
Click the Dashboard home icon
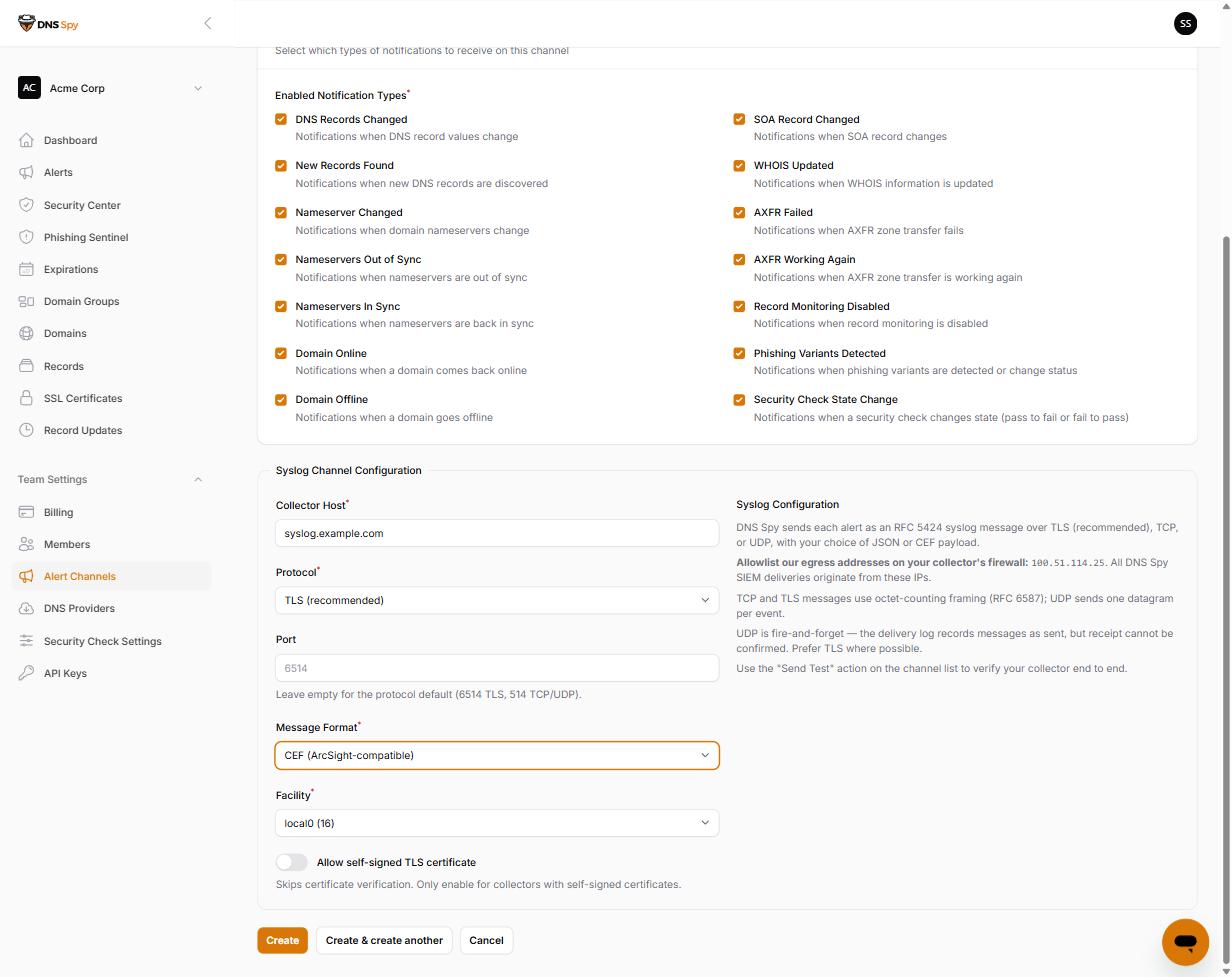[26, 140]
